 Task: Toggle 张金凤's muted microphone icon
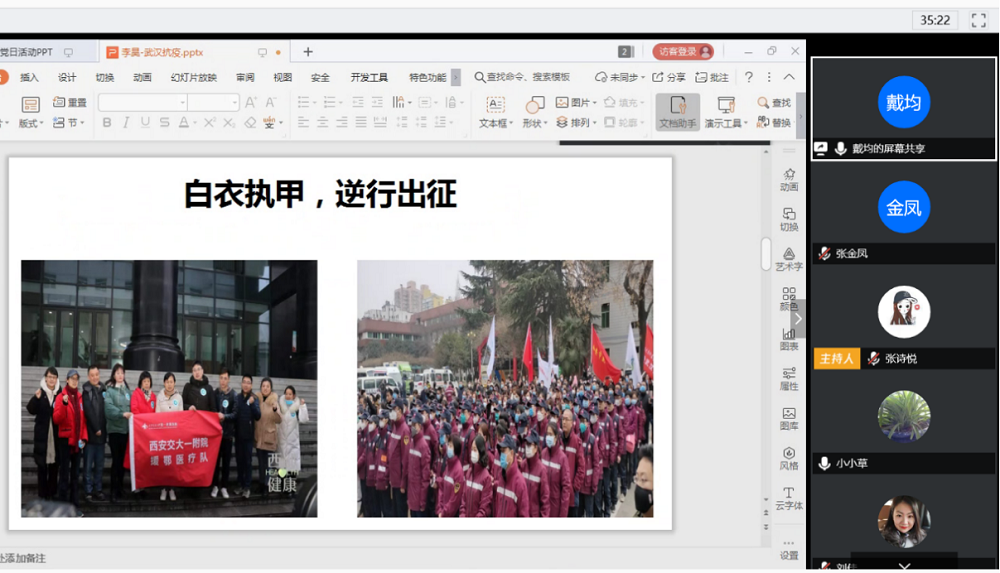click(824, 253)
